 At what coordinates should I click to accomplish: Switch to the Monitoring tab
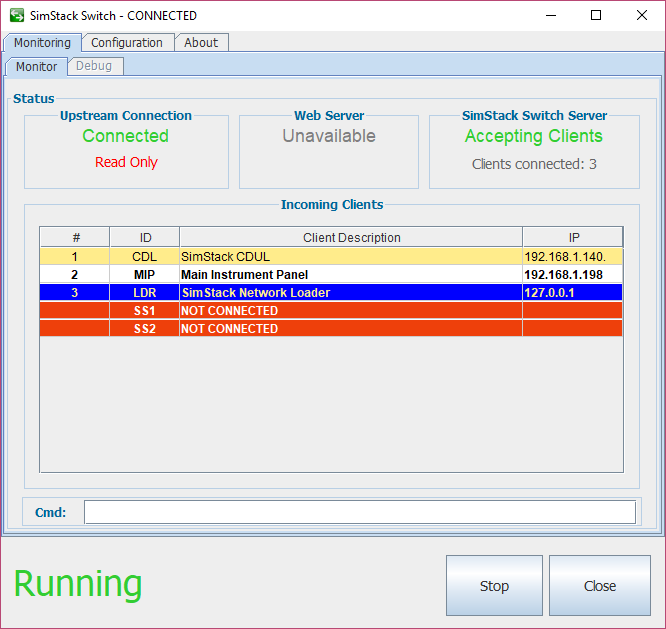(42, 42)
